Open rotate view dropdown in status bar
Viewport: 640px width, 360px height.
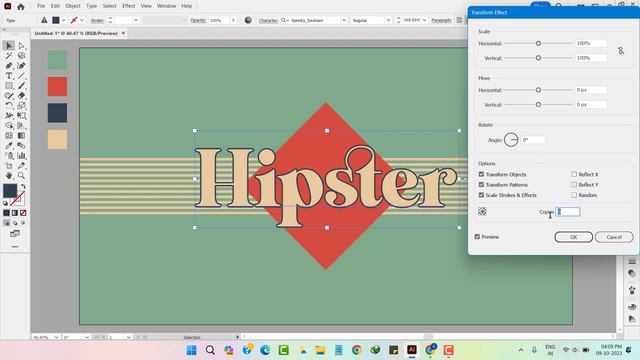87,337
